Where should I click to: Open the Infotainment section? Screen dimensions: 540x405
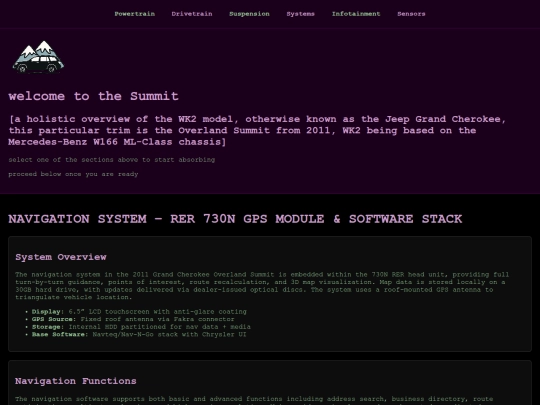pos(356,14)
